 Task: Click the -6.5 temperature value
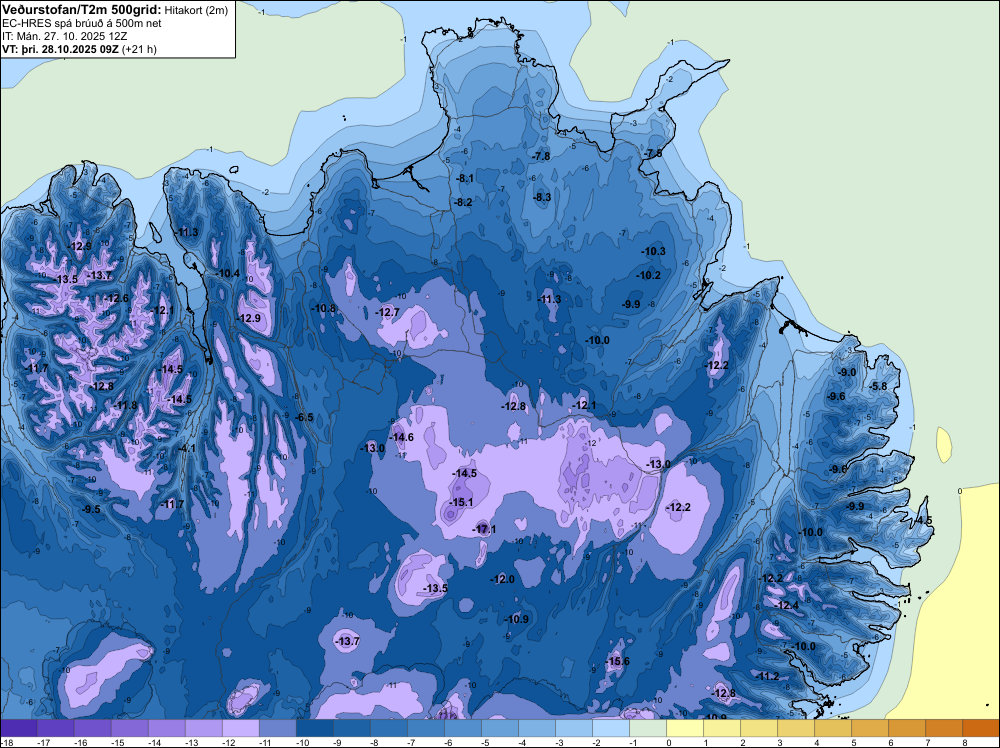click(305, 418)
